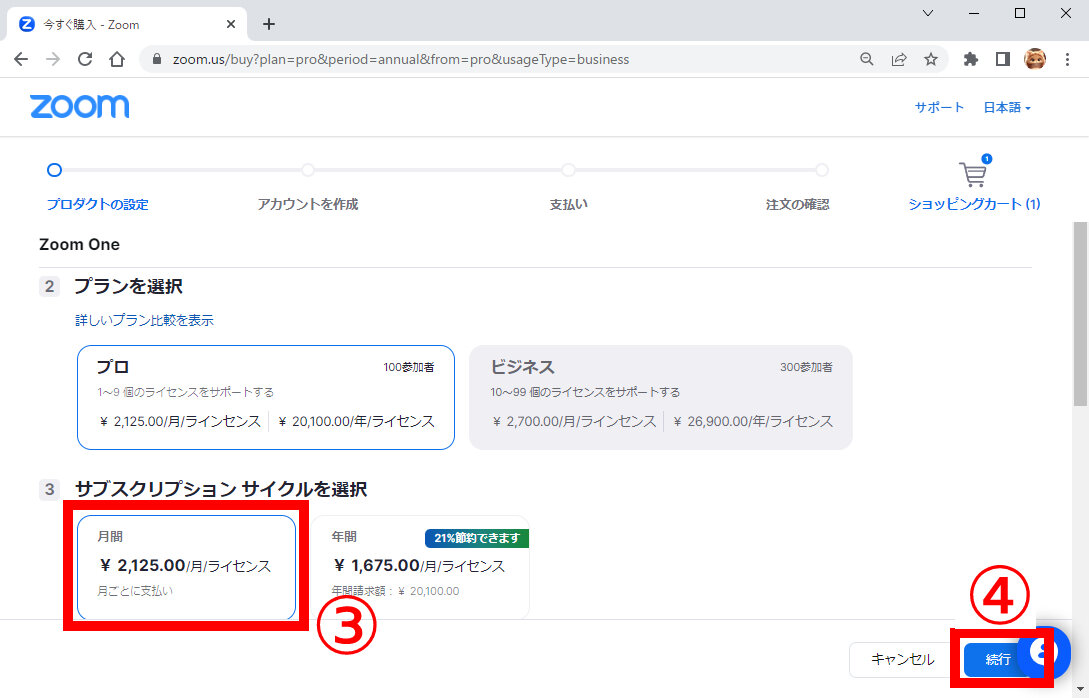Click ¥ 2,700.00/月/ラインセンス price
This screenshot has height=698, width=1089.
pyautogui.click(x=574, y=422)
